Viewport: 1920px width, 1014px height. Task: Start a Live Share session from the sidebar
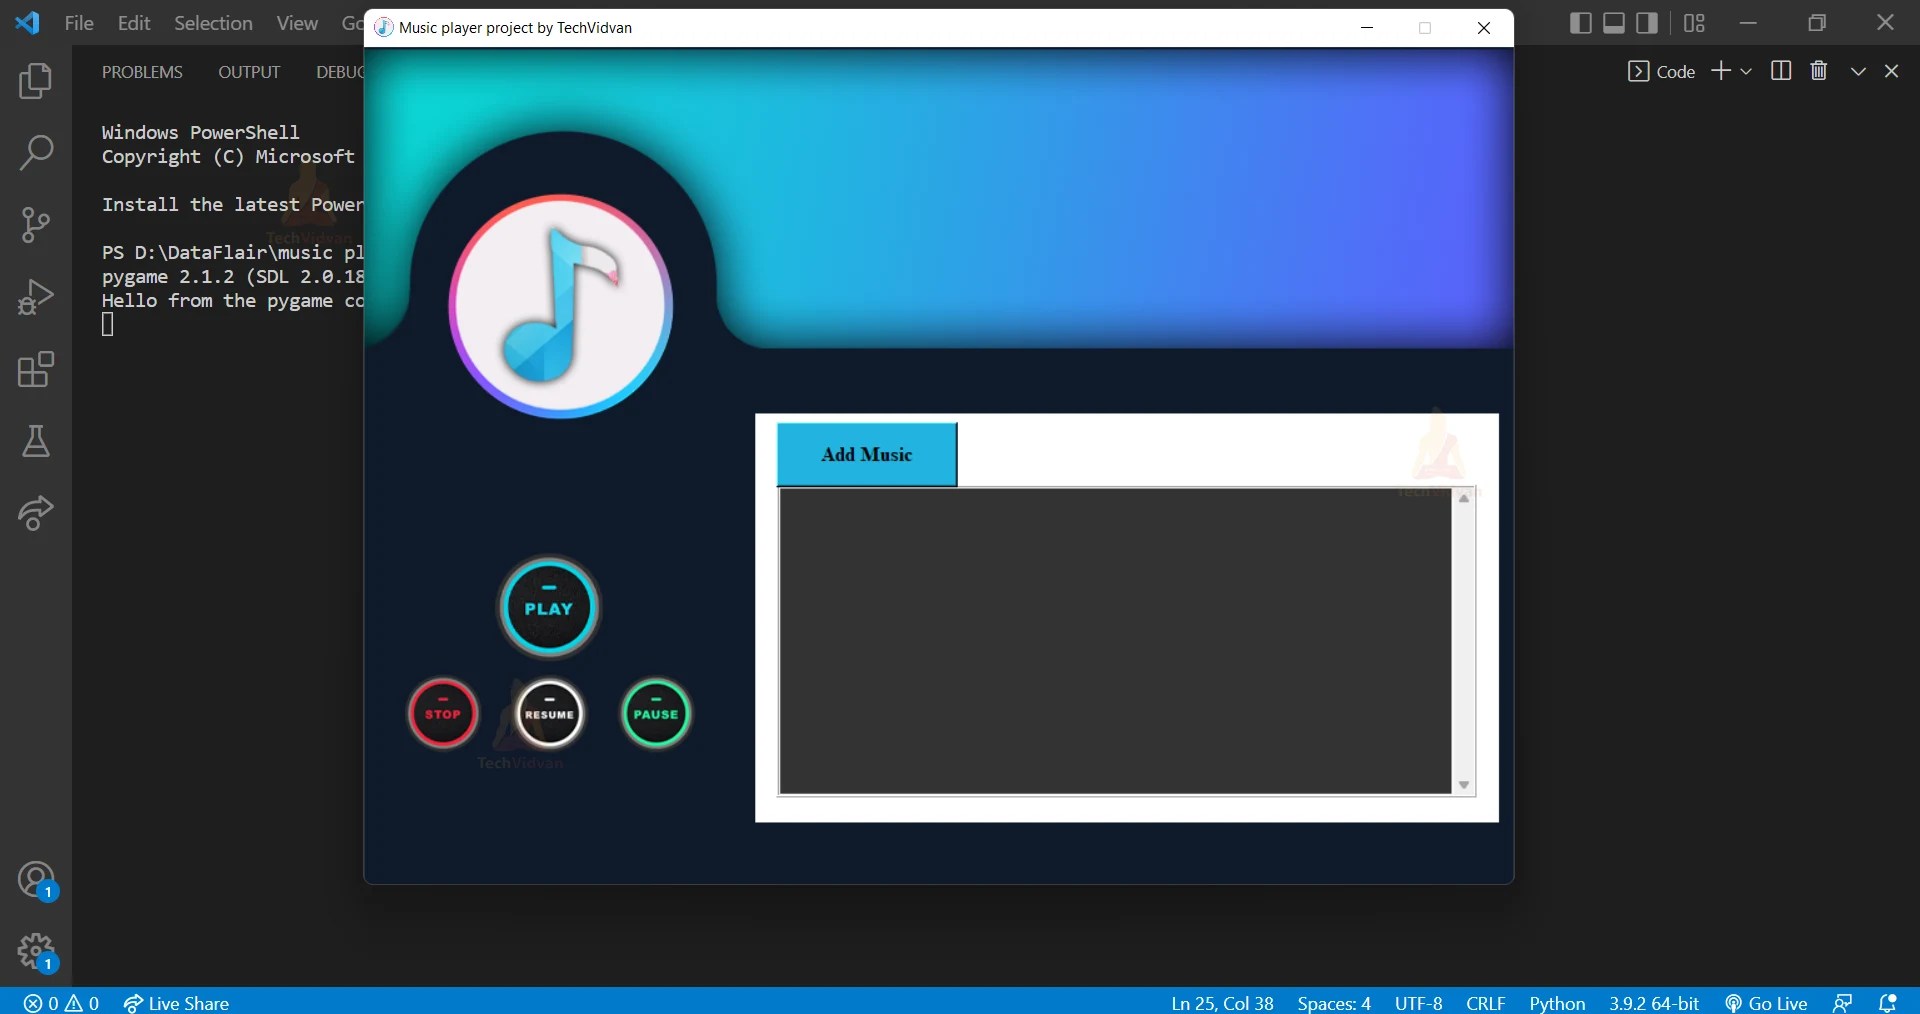36,513
